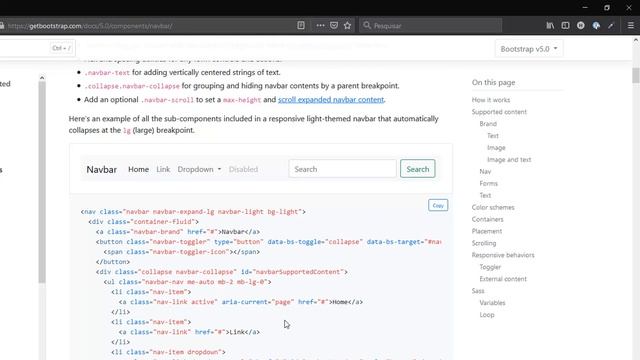Image resolution: width=640 pixels, height=360 pixels.
Task: Click the globe extension icon
Action: pos(596,25)
